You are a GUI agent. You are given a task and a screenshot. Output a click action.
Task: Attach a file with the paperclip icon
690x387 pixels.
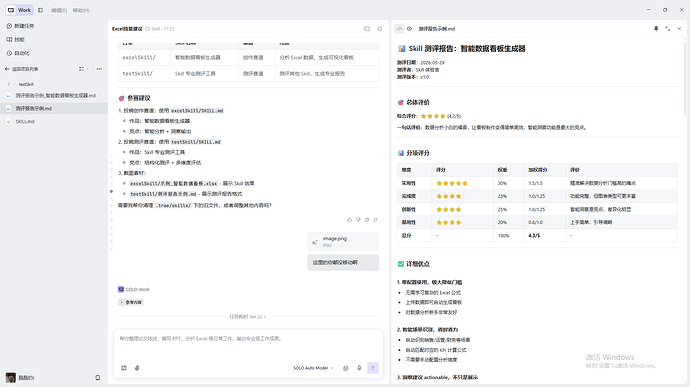[137, 368]
